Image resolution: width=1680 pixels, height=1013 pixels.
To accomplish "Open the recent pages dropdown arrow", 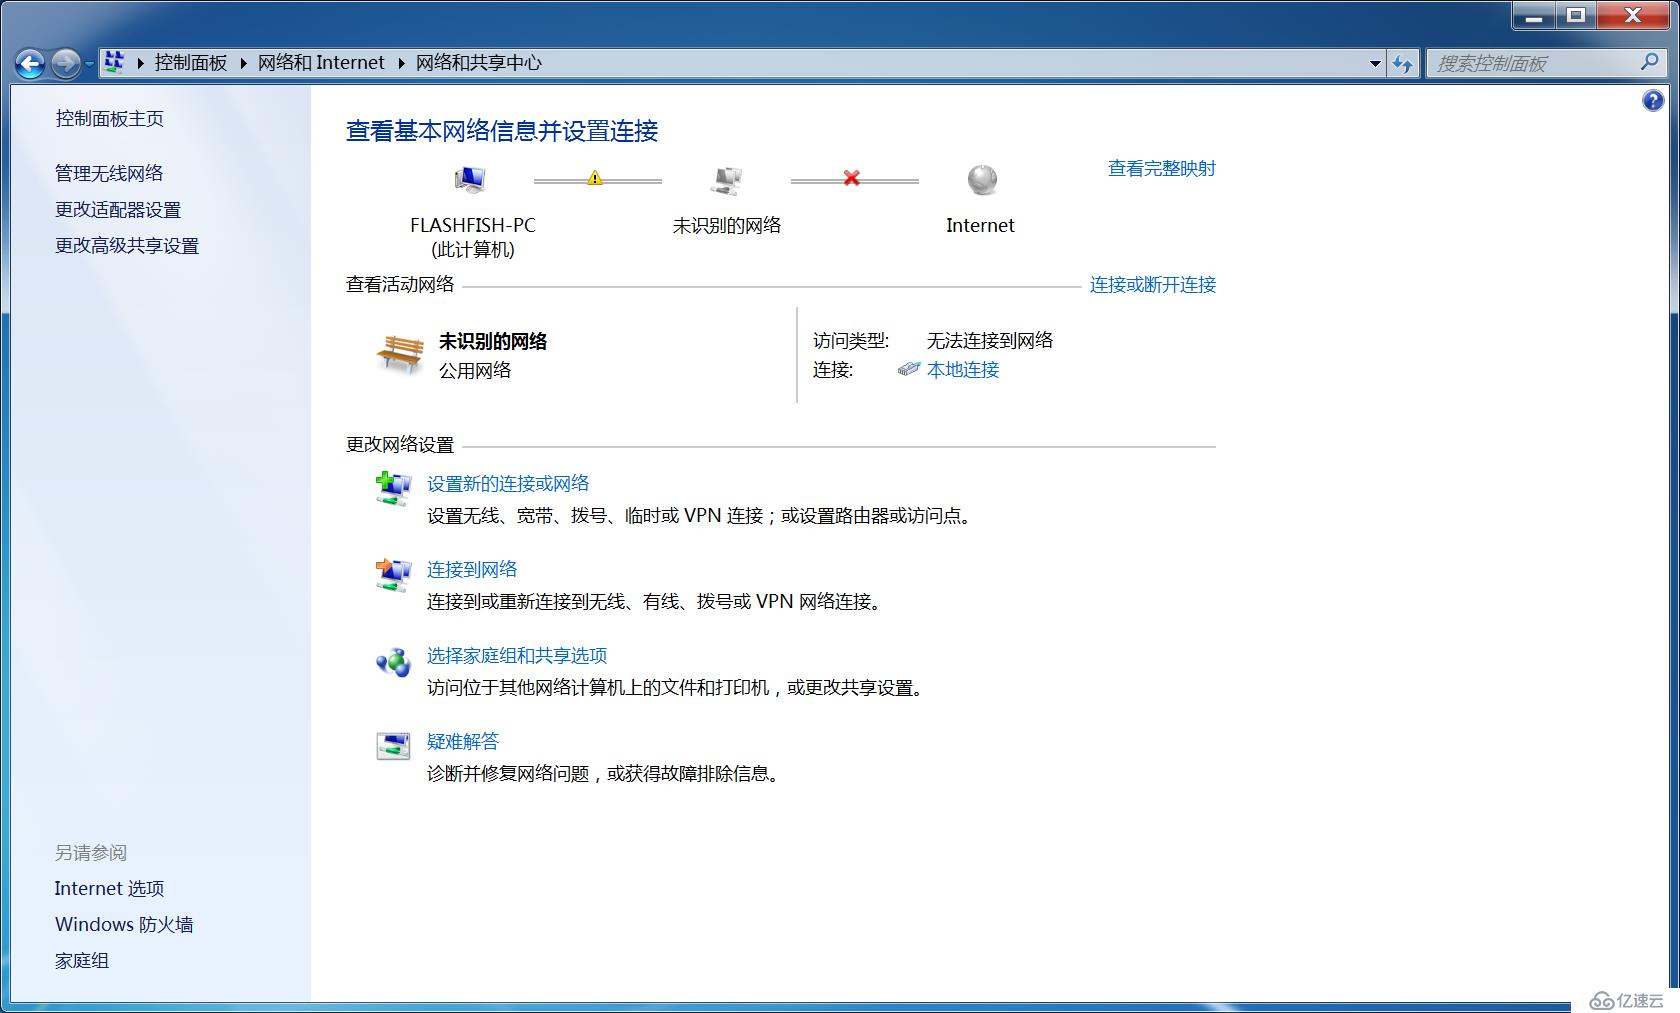I will tap(89, 64).
